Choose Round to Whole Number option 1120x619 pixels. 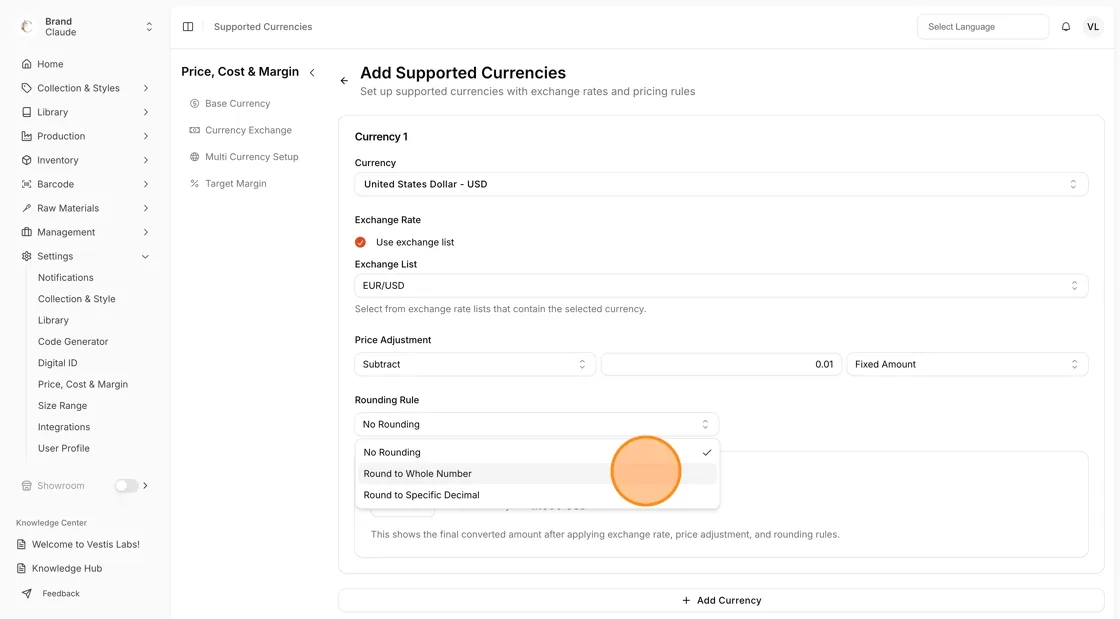point(537,474)
